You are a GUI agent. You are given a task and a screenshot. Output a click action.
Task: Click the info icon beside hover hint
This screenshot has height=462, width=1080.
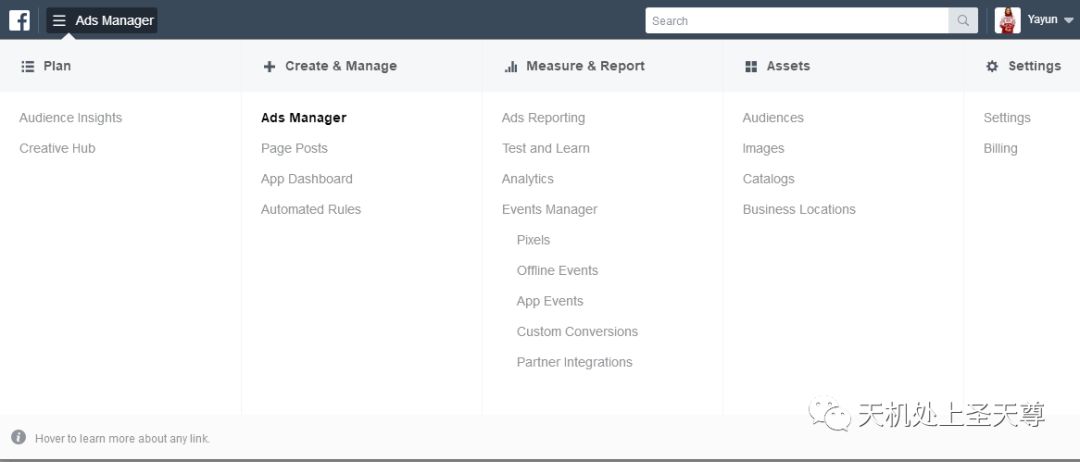(x=18, y=437)
